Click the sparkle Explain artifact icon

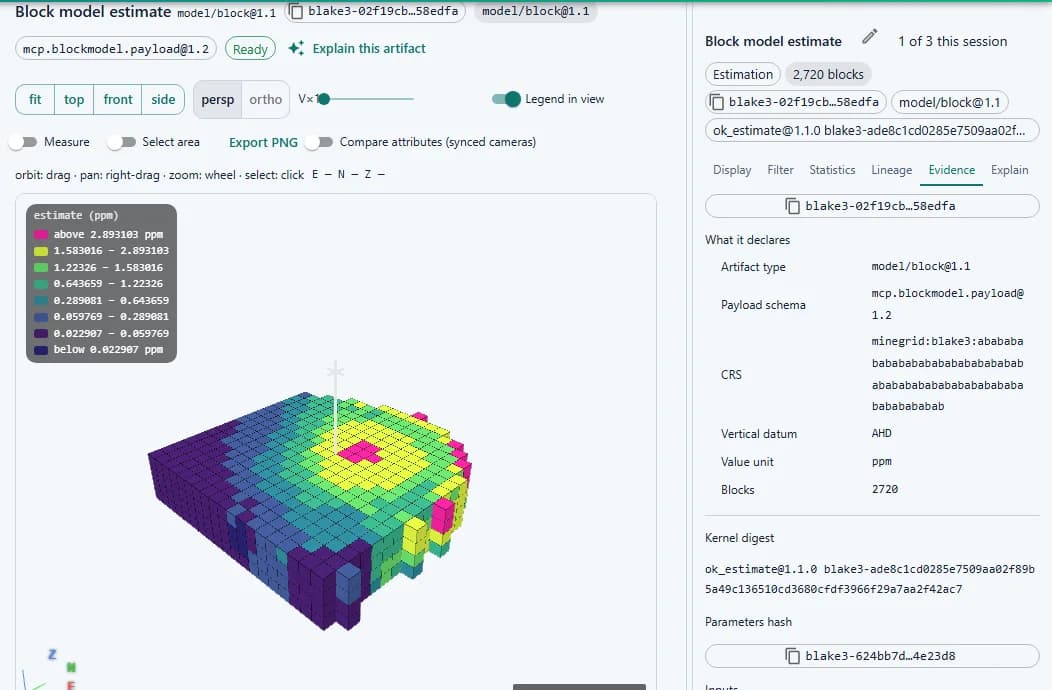[296, 48]
